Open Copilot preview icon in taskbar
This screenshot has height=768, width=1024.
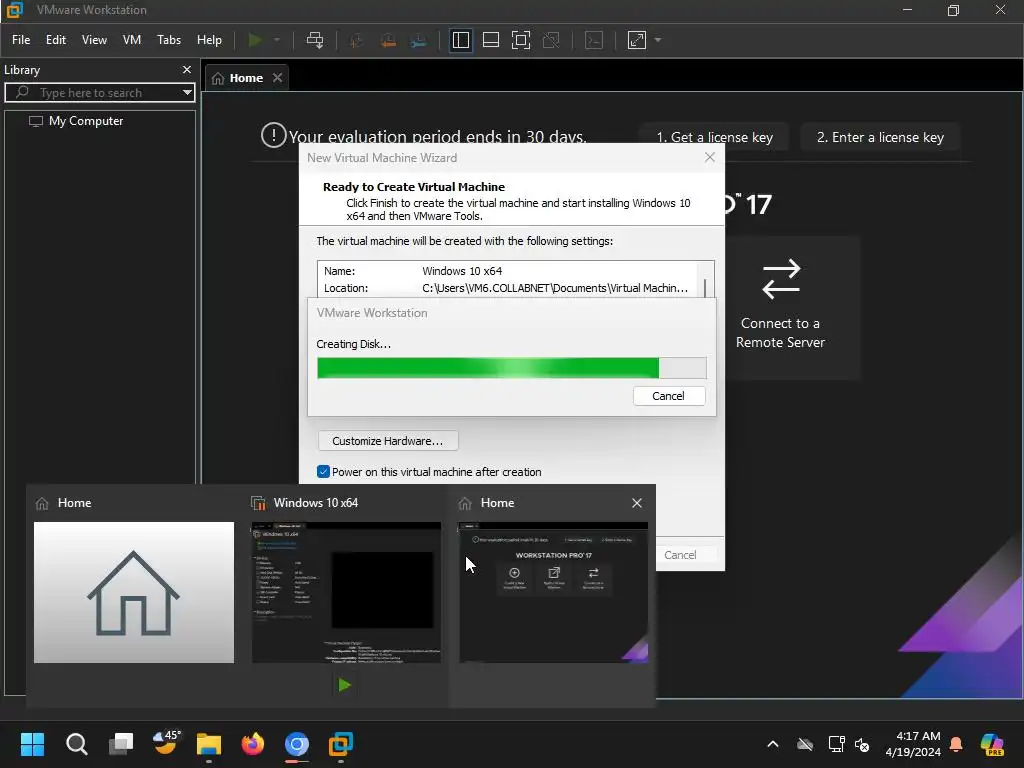(992, 744)
